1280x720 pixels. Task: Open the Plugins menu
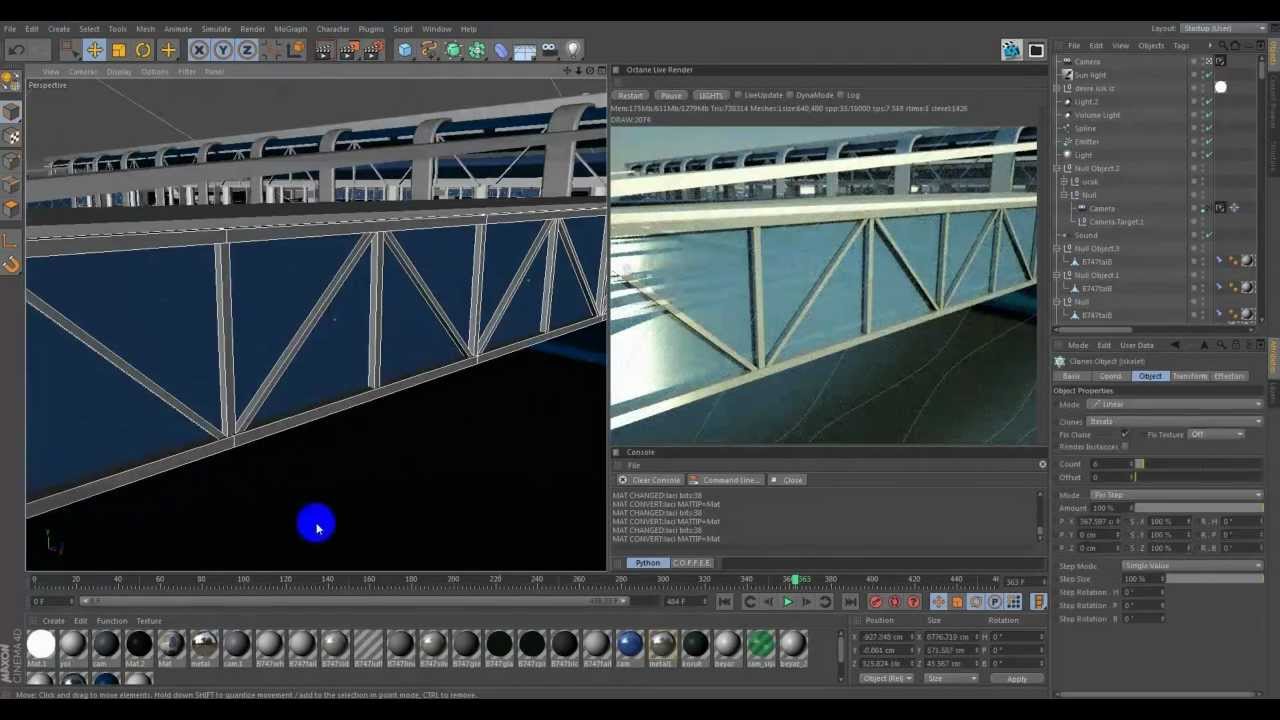pos(371,29)
